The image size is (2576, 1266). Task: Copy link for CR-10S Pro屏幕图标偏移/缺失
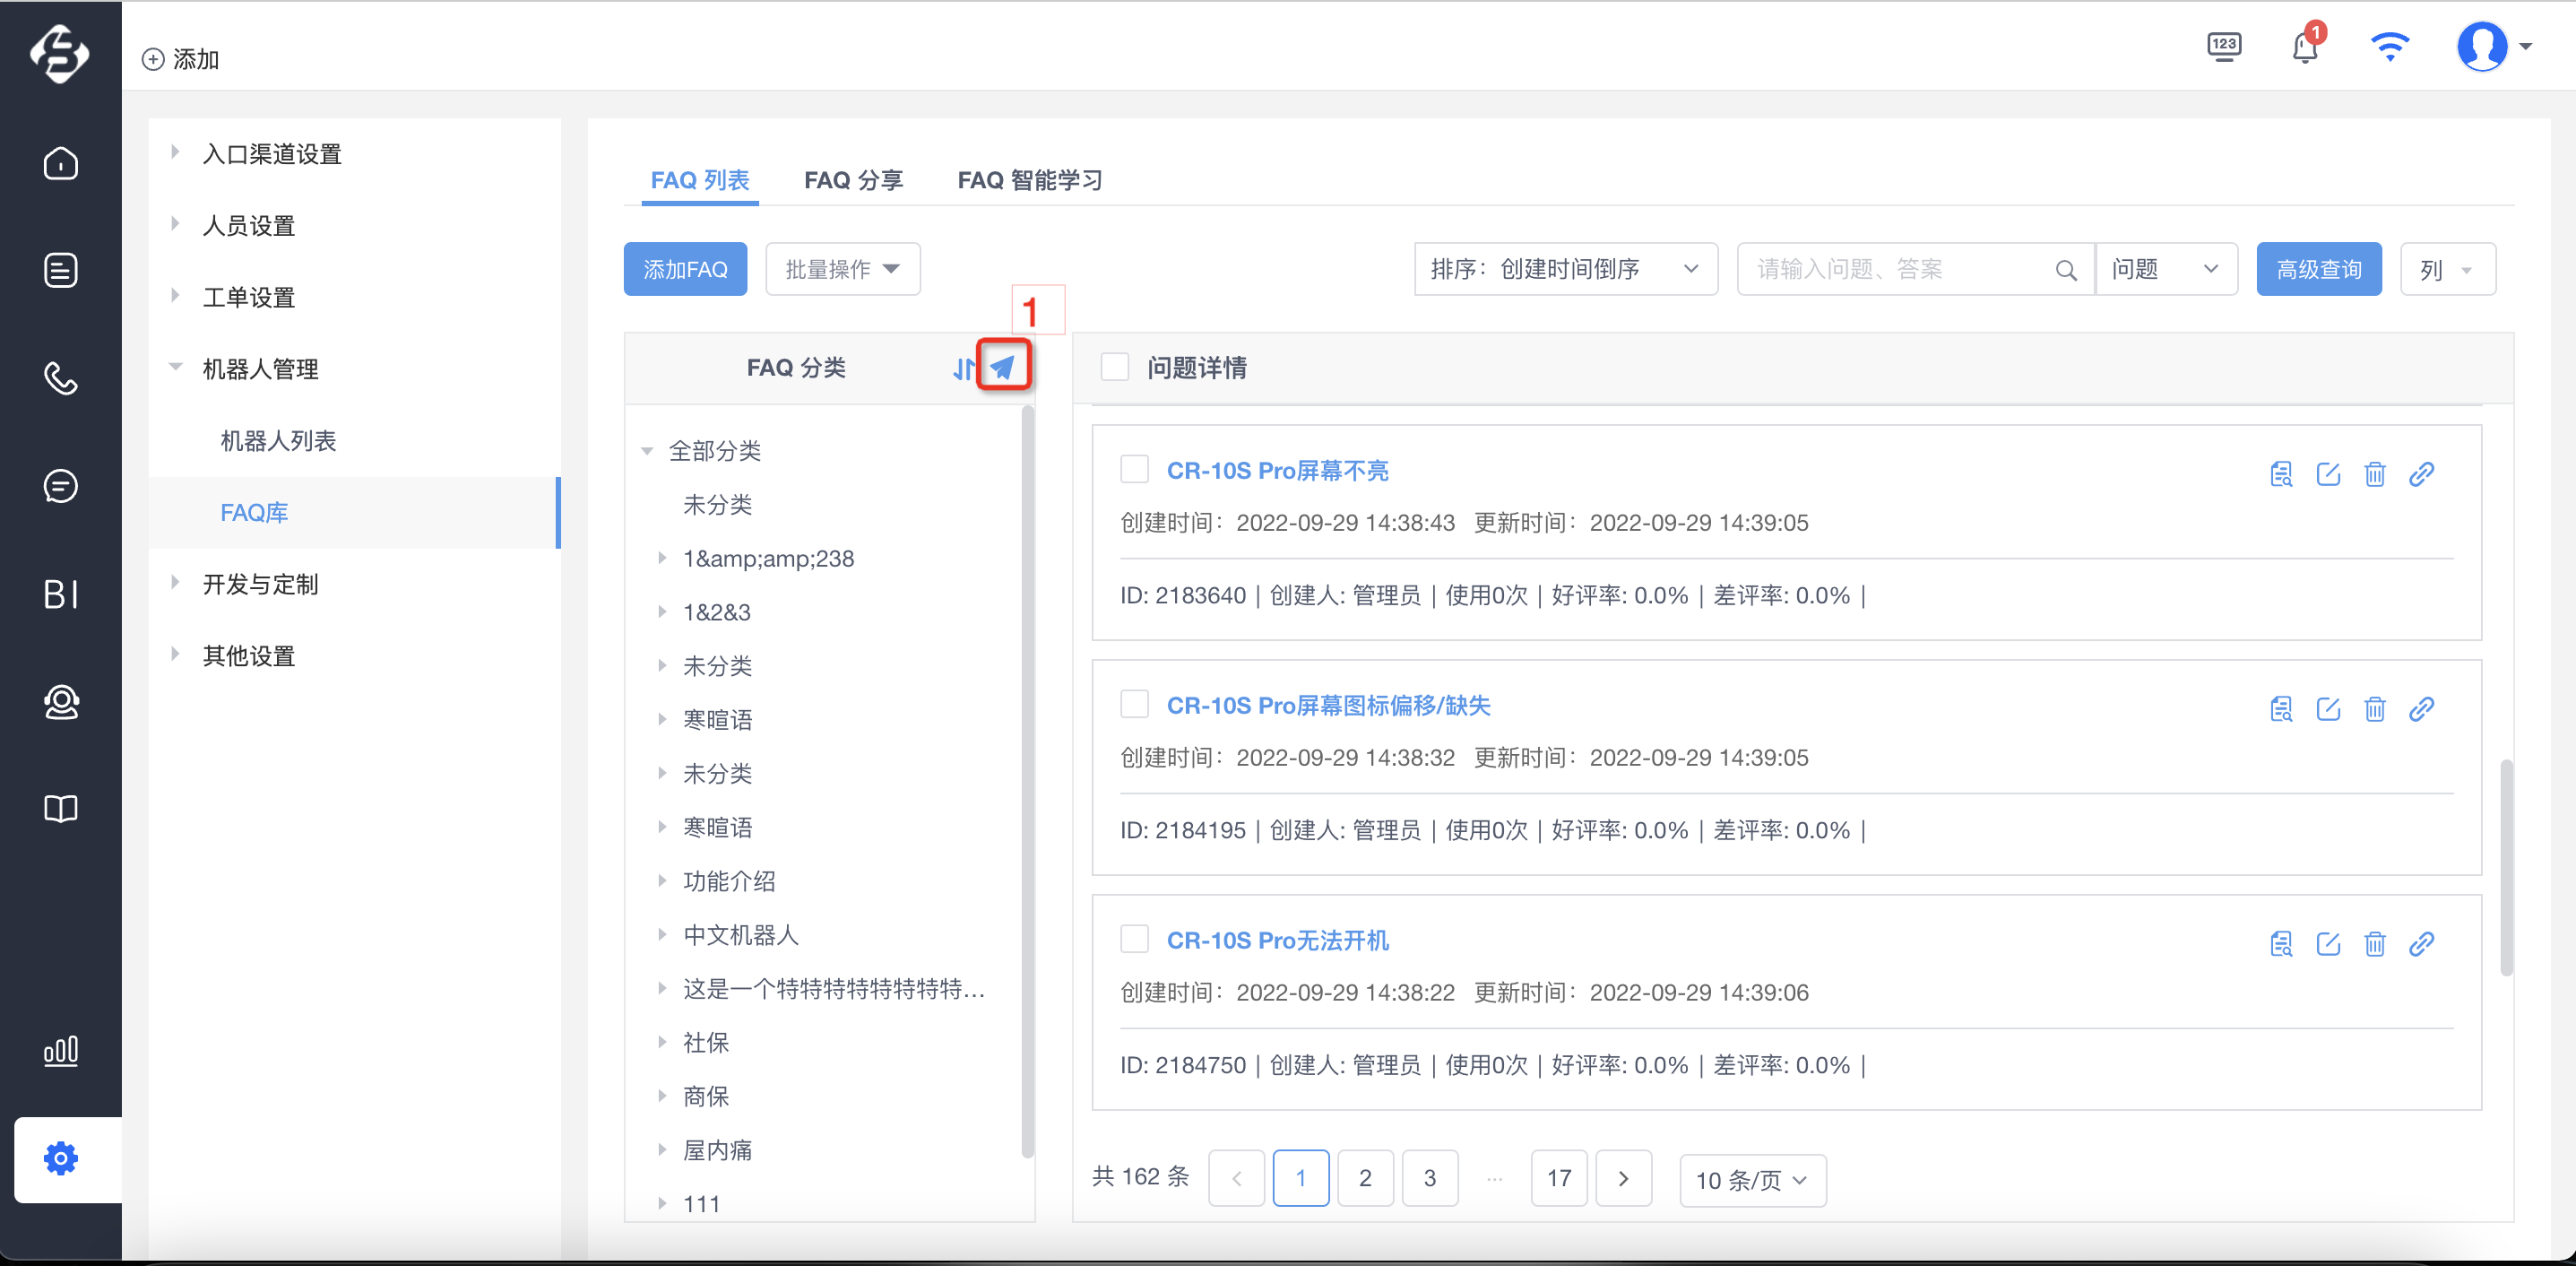[2421, 709]
